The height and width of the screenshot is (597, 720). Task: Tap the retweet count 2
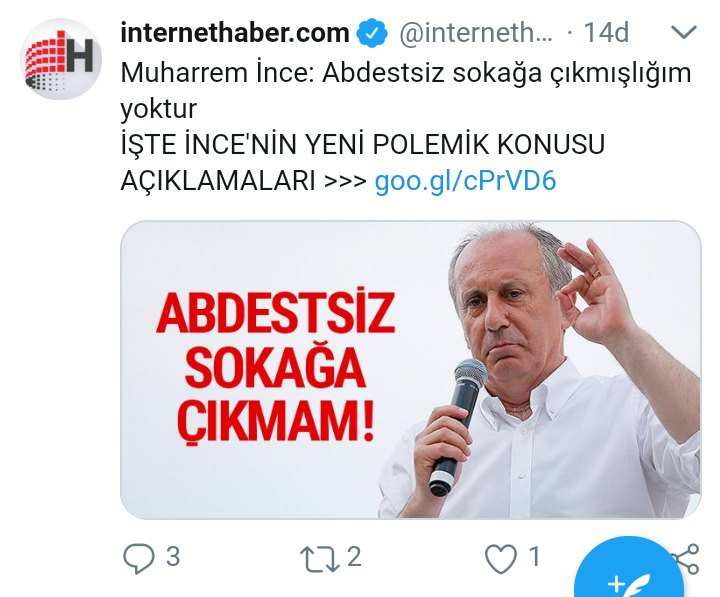pyautogui.click(x=354, y=557)
